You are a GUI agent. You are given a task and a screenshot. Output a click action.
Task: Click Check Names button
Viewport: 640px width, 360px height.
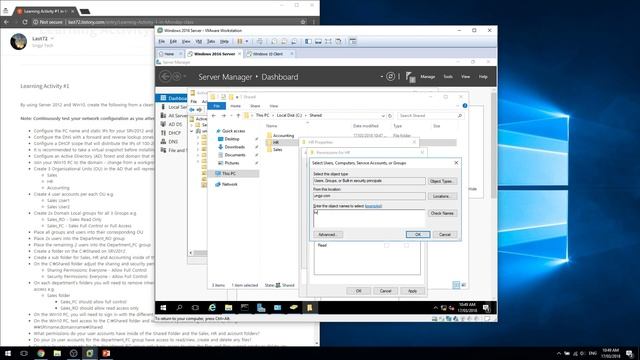(x=442, y=213)
